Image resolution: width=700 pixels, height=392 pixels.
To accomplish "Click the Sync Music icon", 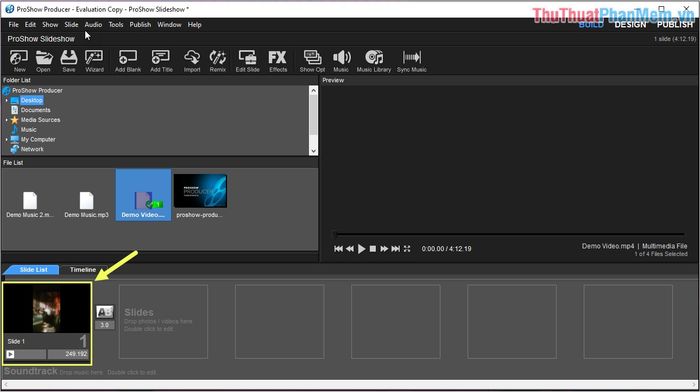I will [412, 61].
